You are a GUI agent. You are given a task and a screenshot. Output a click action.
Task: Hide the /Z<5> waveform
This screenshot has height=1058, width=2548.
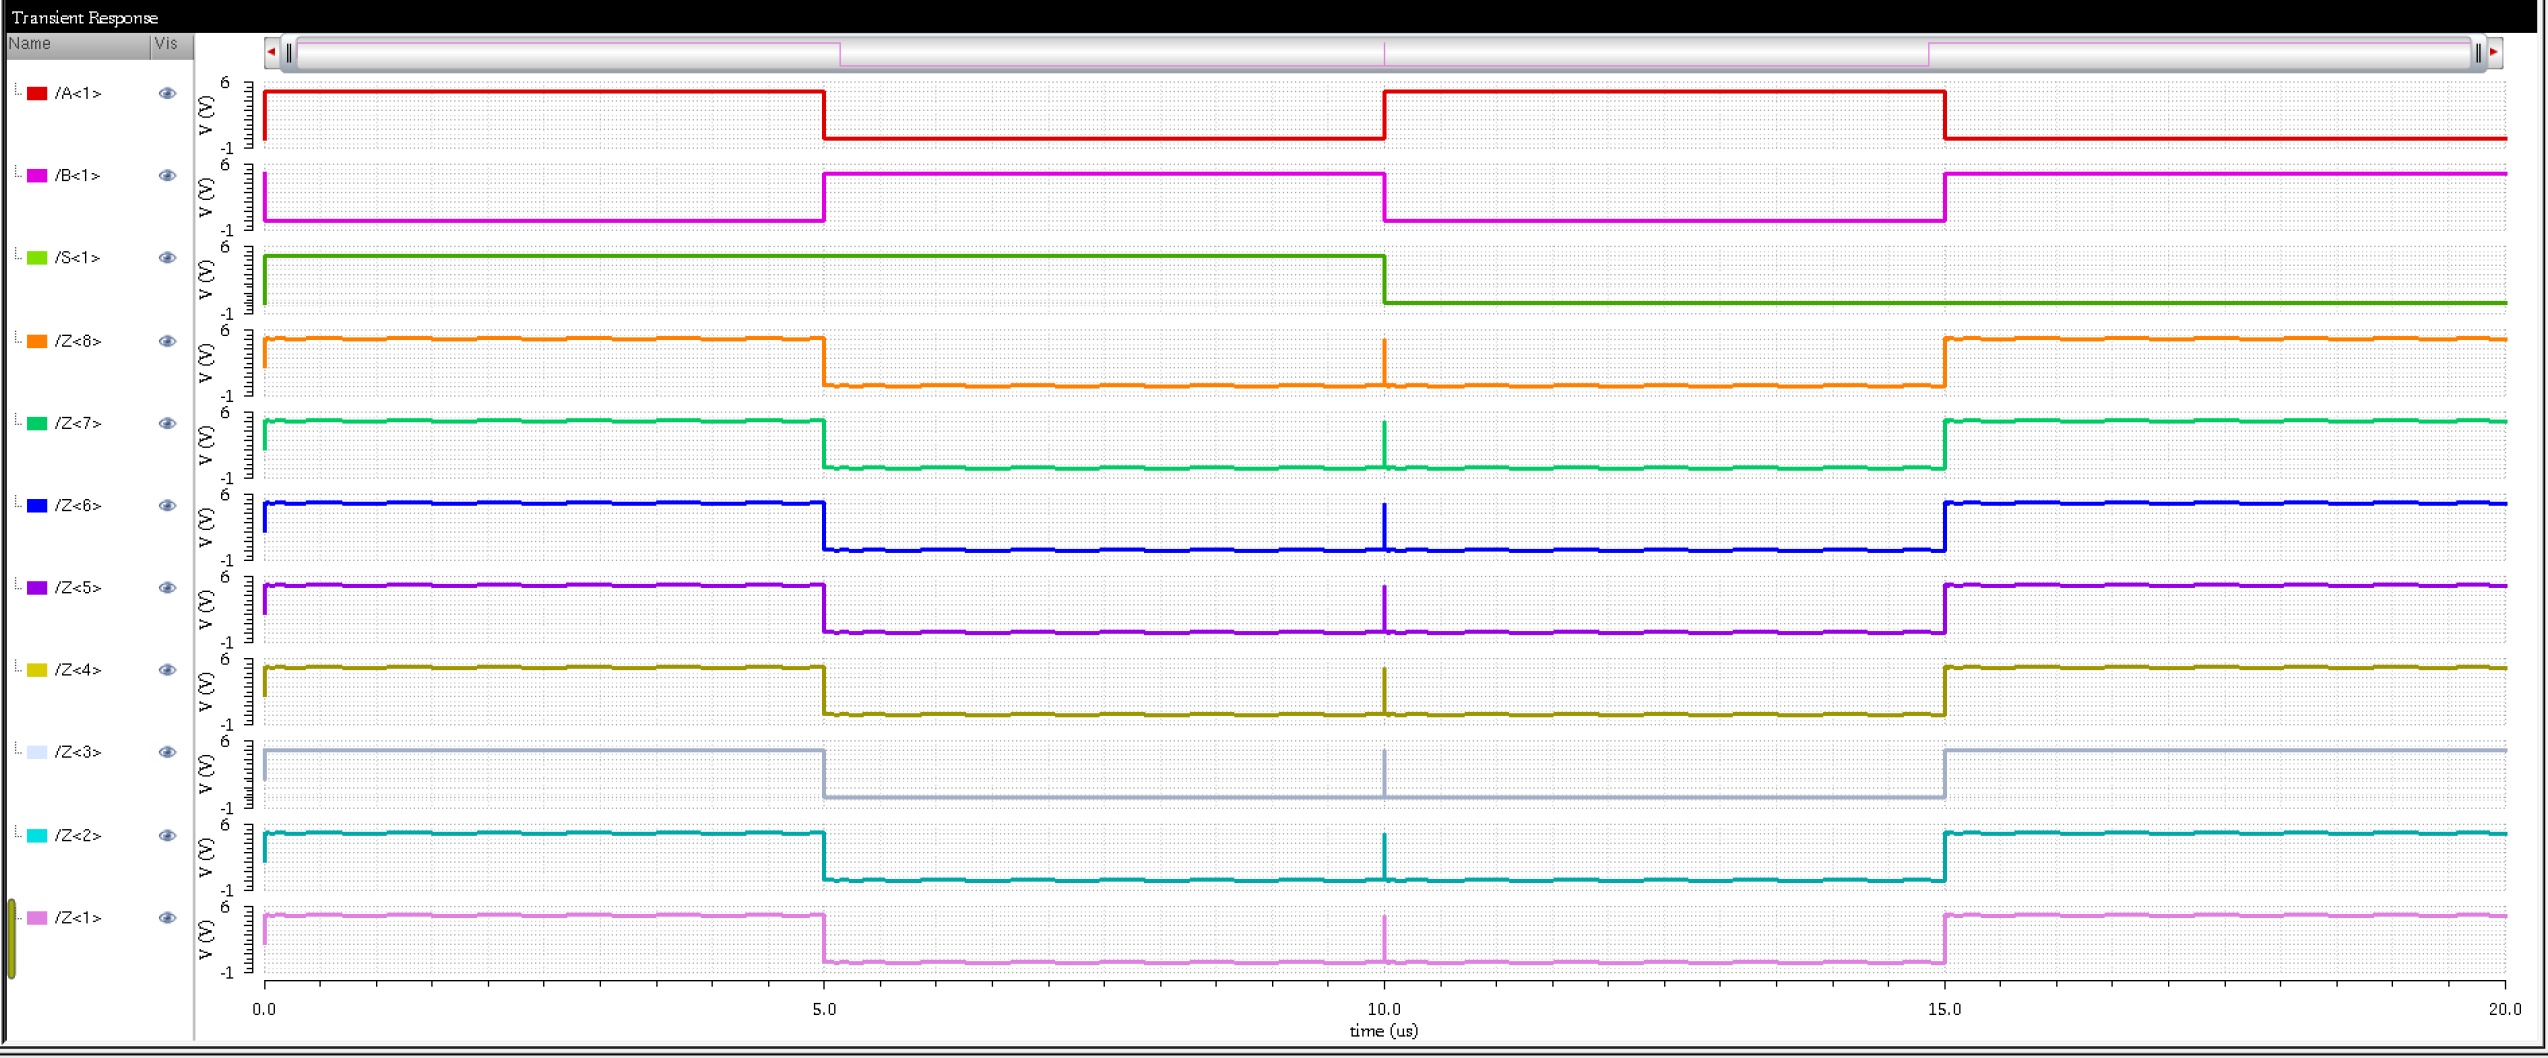coord(167,587)
